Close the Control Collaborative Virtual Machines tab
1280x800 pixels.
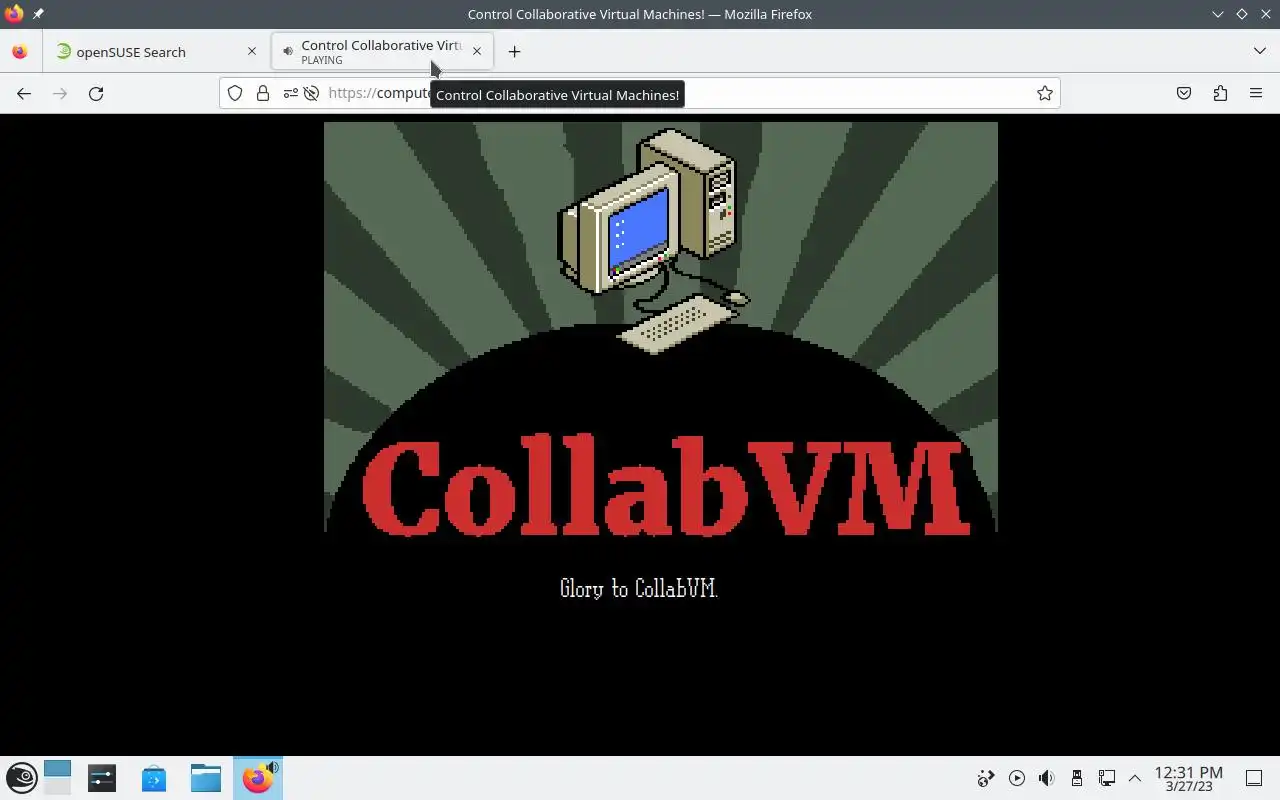[477, 51]
